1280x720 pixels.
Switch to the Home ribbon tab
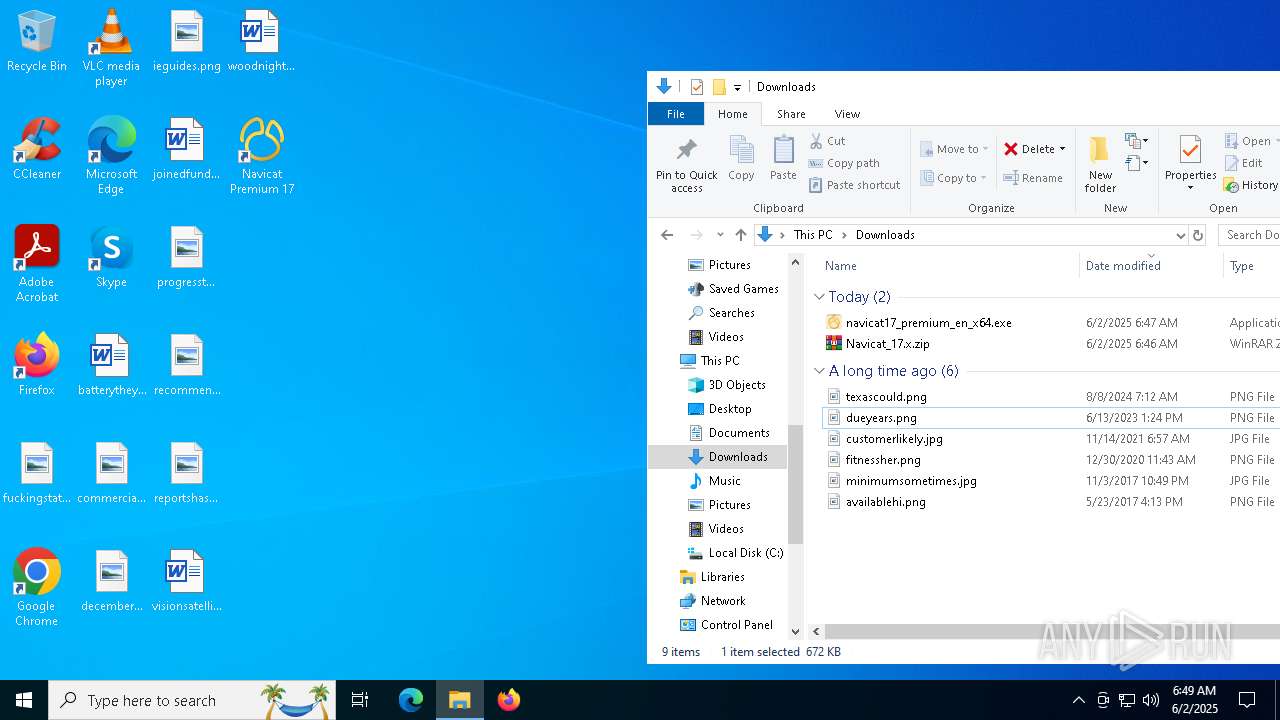pyautogui.click(x=733, y=114)
